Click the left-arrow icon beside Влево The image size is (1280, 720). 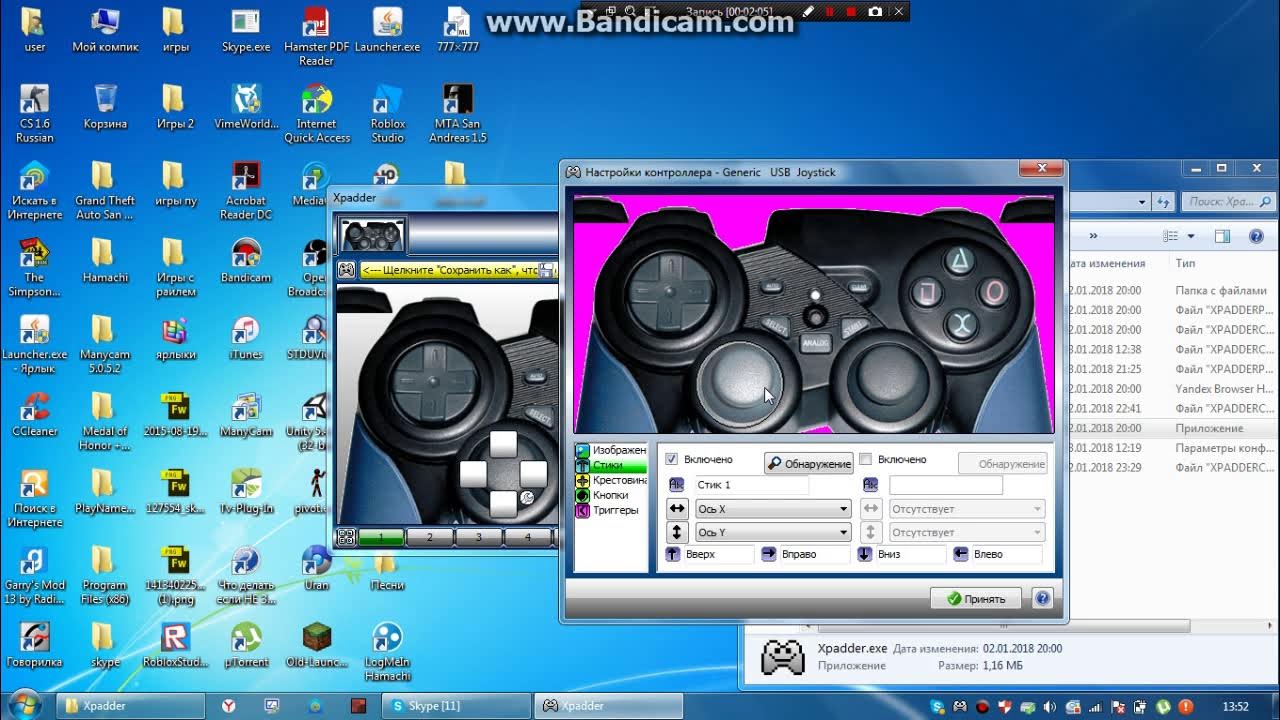(x=961, y=554)
